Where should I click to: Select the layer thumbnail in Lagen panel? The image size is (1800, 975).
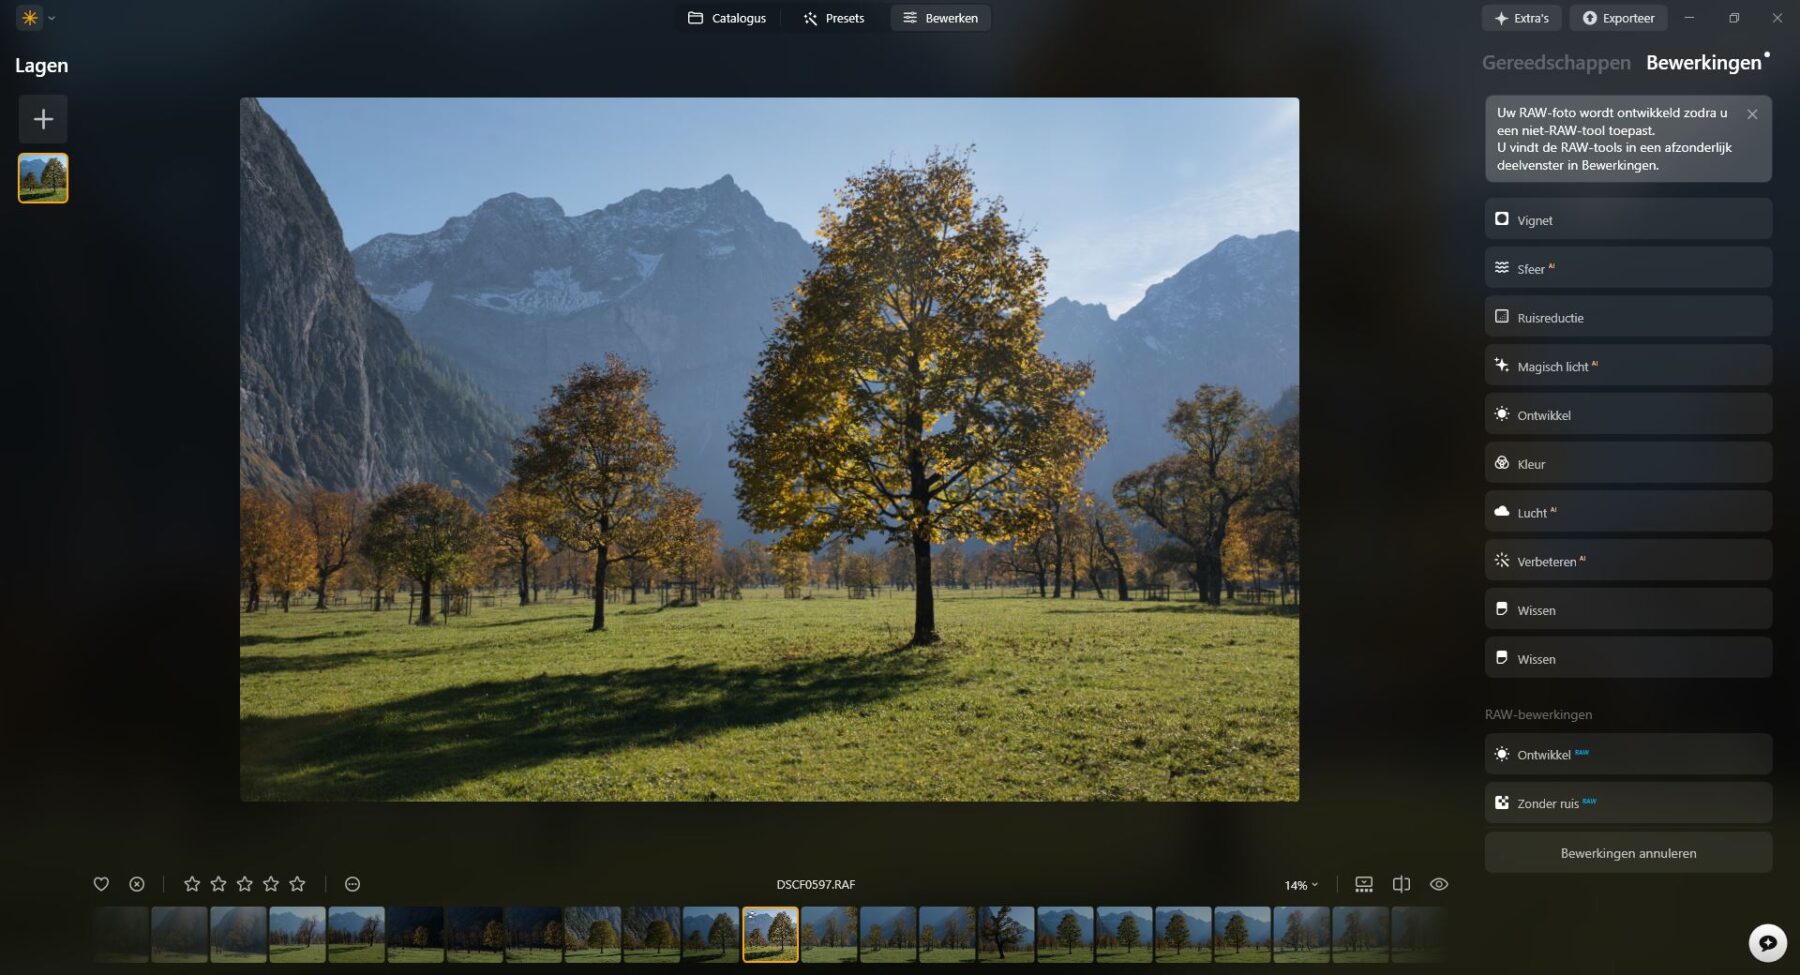43,178
